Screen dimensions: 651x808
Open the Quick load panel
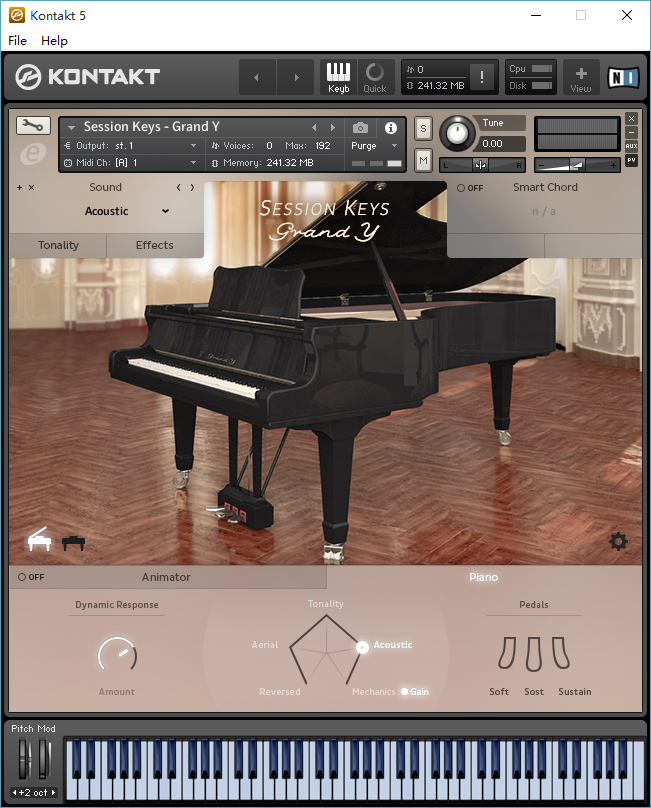(x=375, y=77)
